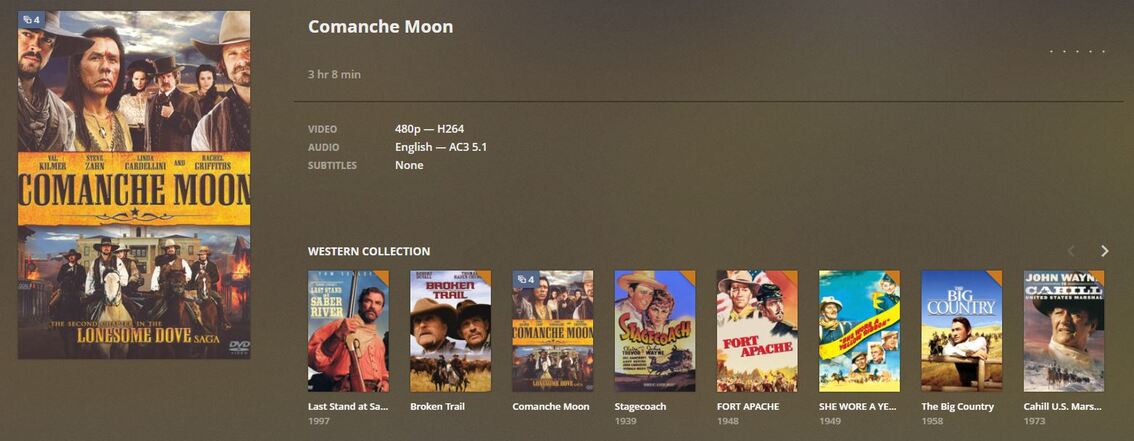
Task: Click the unwatched corner flag on Broken Trail poster
Action: 486,275
